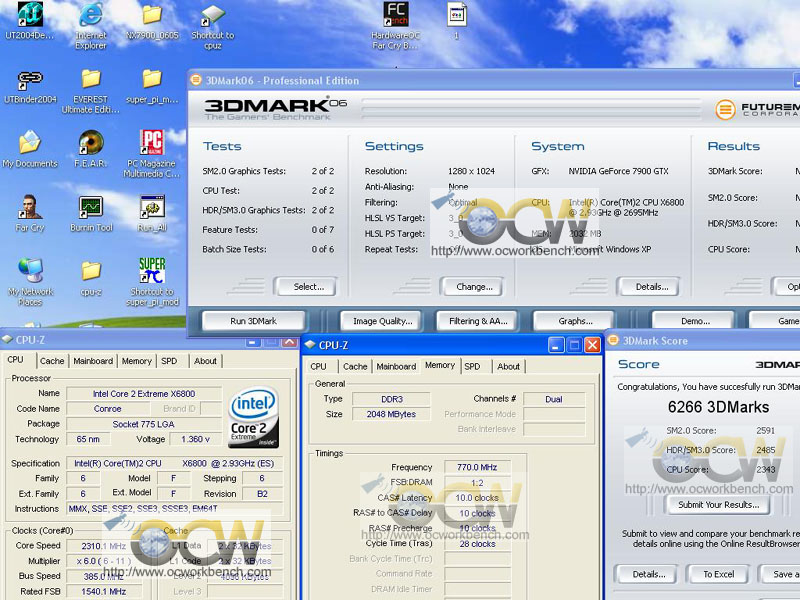Click the '6266 3DMarks' score text
The height and width of the screenshot is (600, 800).
718,407
